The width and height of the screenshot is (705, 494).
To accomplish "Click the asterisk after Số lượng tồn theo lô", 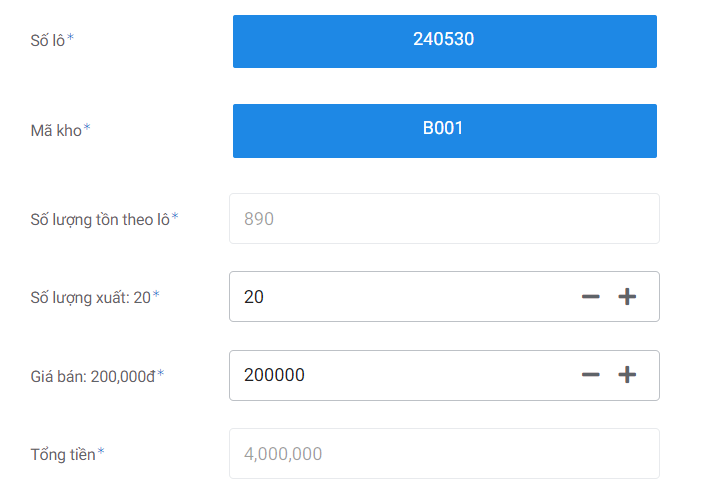I will click(175, 216).
